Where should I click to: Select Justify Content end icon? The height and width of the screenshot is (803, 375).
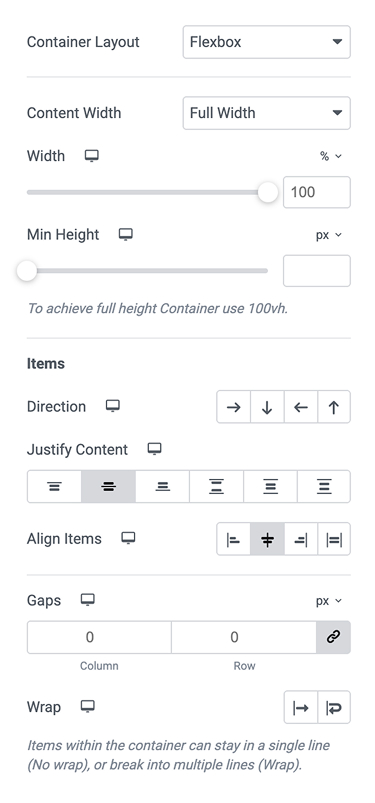[162, 487]
